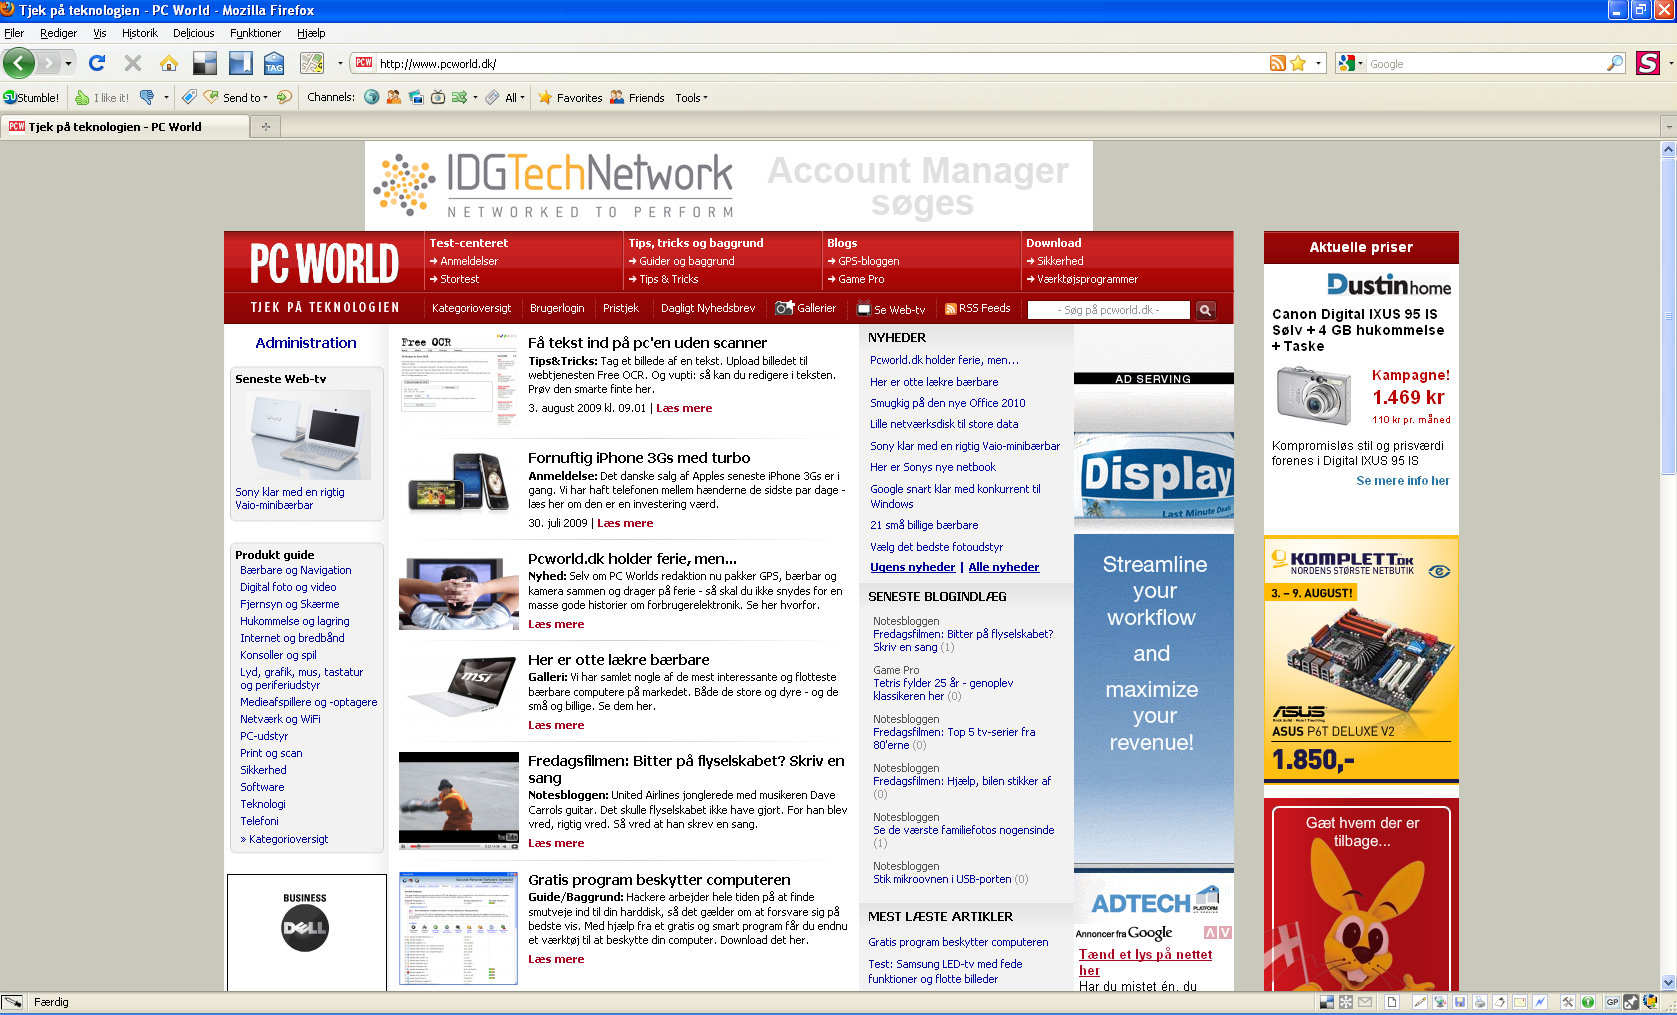The height and width of the screenshot is (1015, 1677).
Task: Open the Brugerlogin link
Action: [557, 308]
